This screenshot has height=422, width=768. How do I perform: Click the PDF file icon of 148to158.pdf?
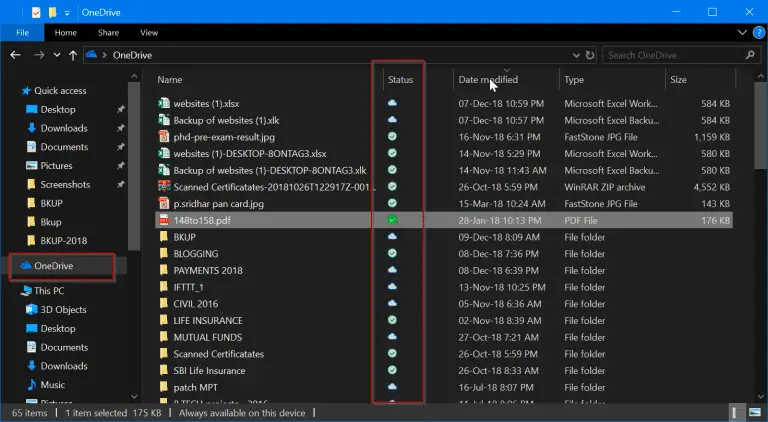pos(164,220)
